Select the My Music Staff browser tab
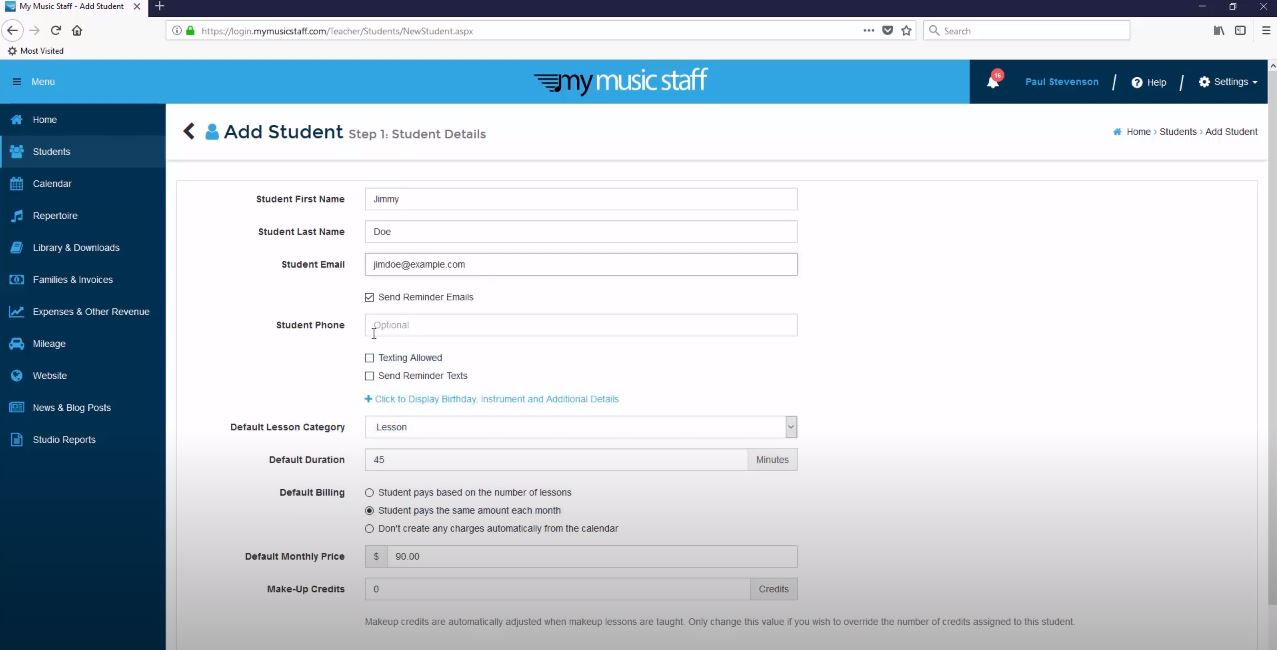Viewport: 1277px width, 650px height. [74, 6]
